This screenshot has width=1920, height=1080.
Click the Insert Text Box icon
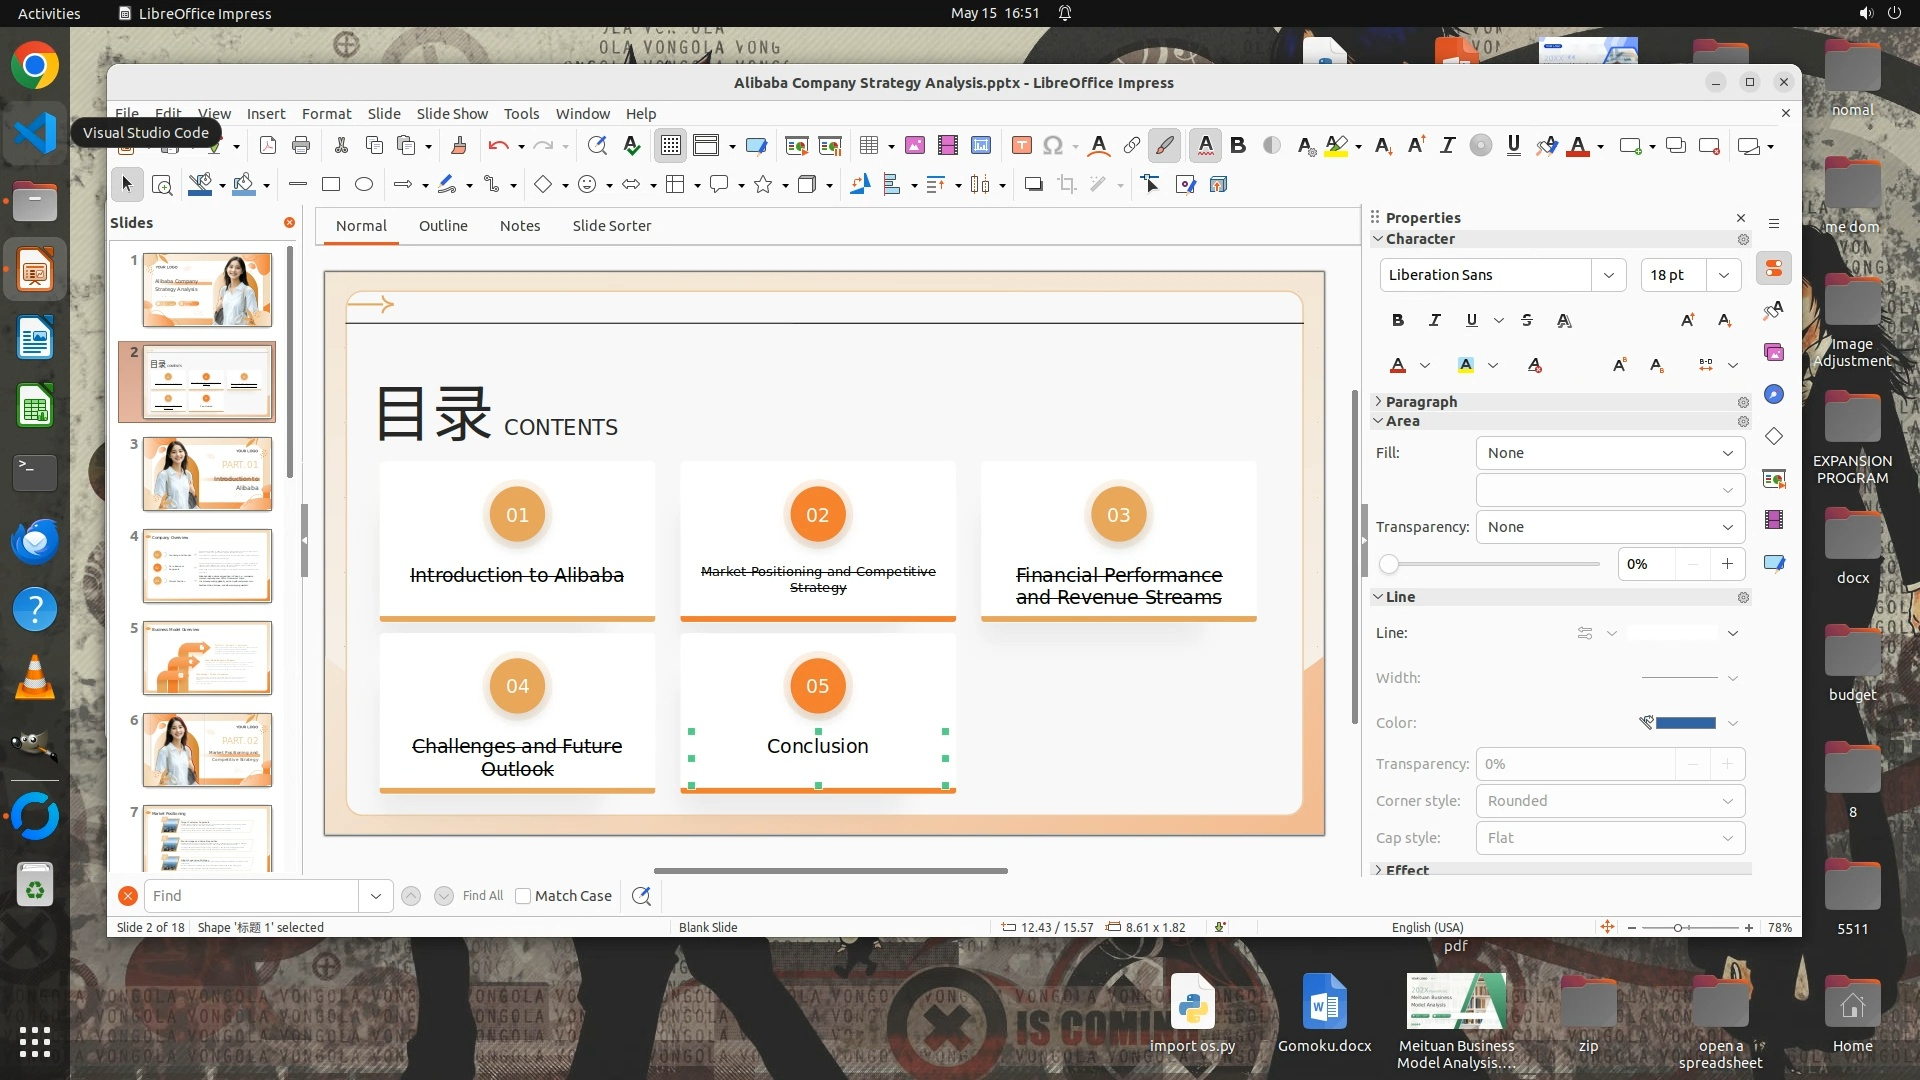1021,146
